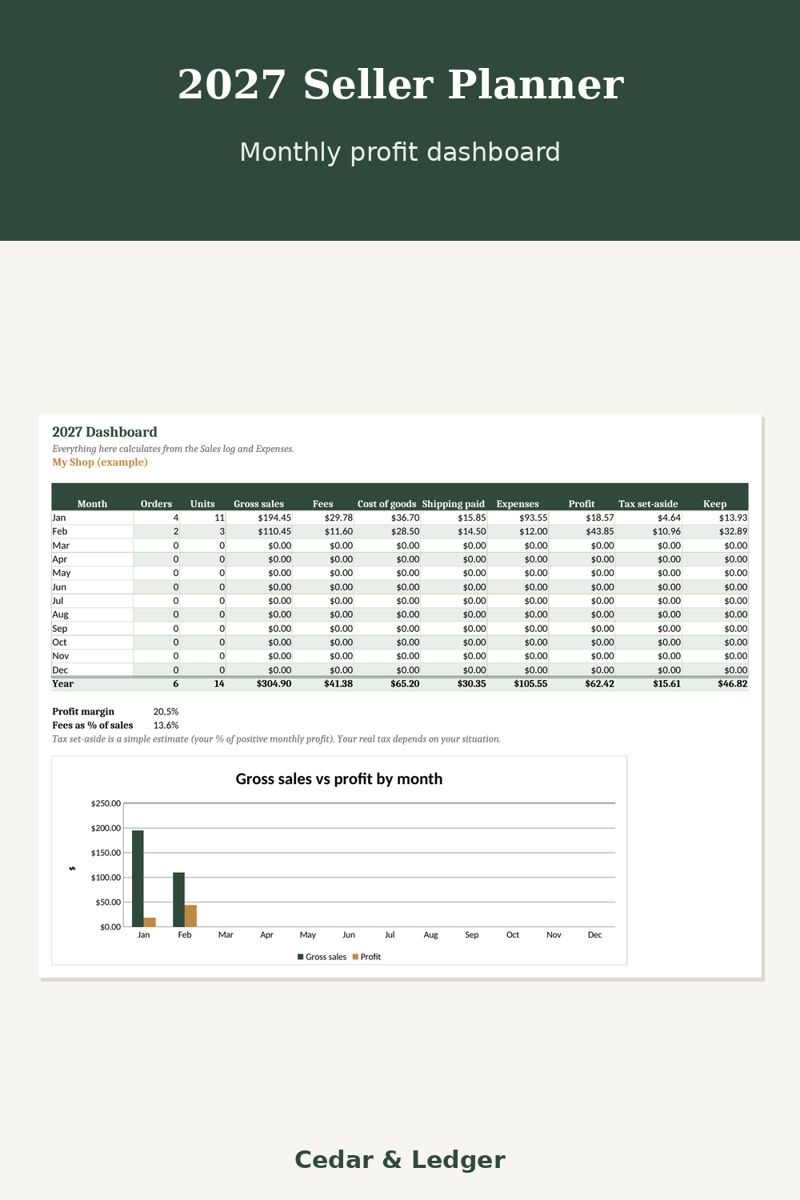Click the Feb row label in table
The image size is (800, 1200).
(59, 531)
